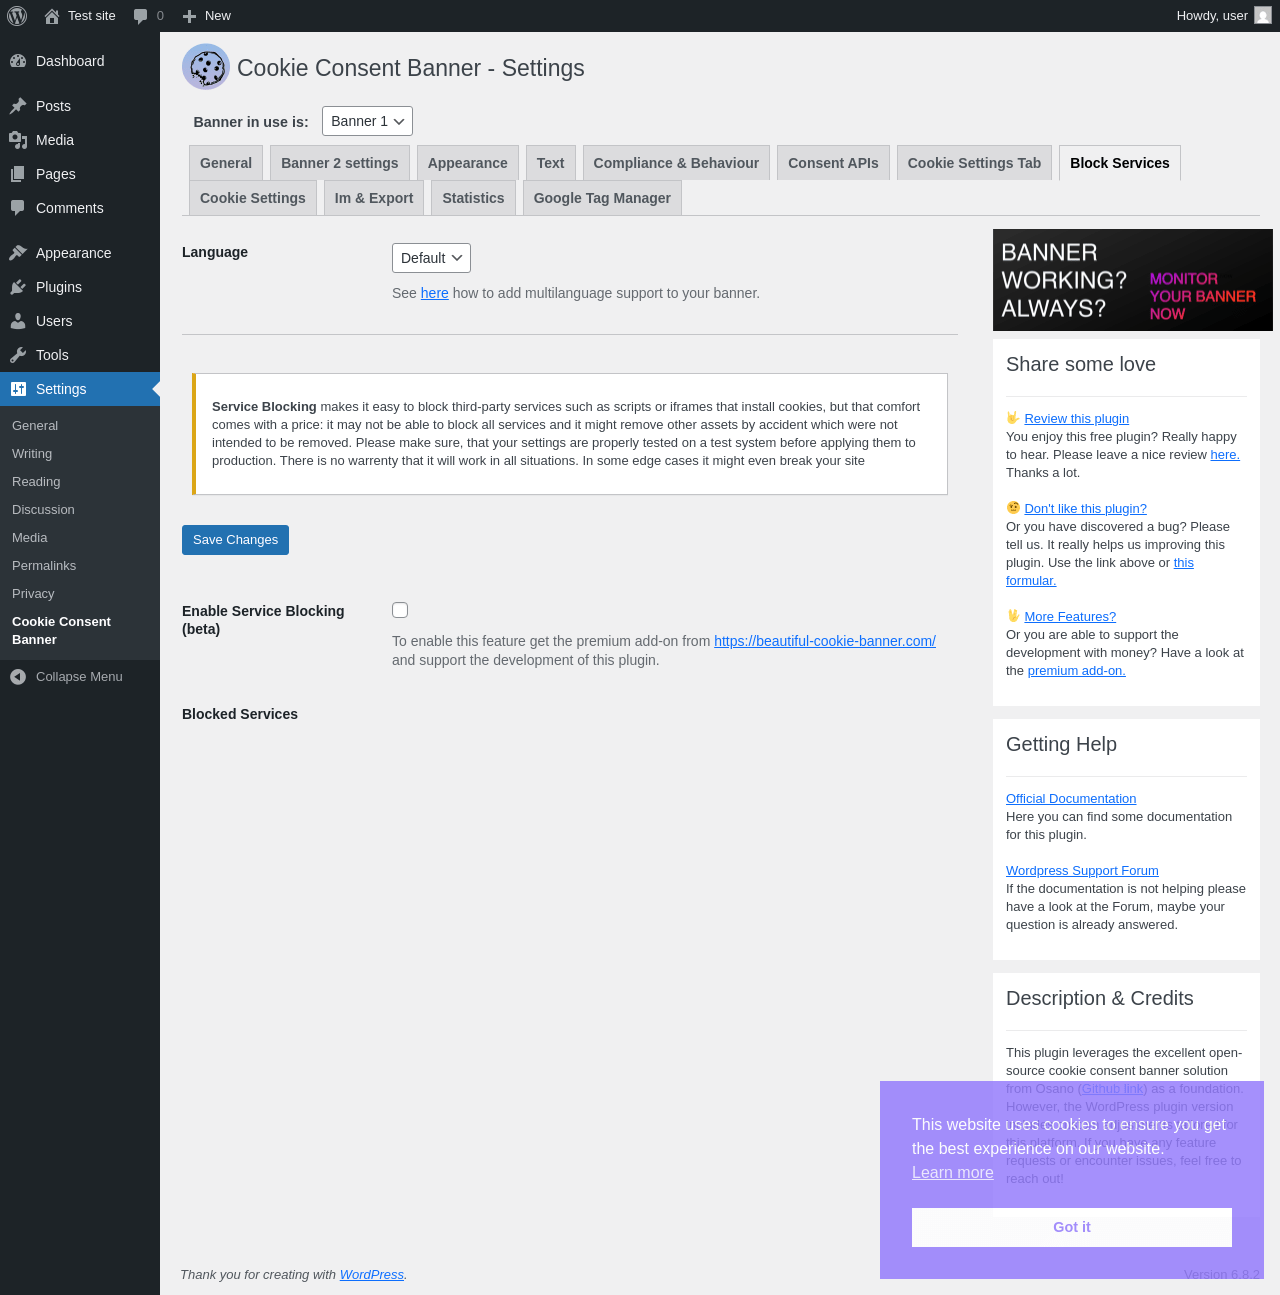Select the Consent APIs tab
Image resolution: width=1280 pixels, height=1295 pixels.
(833, 163)
